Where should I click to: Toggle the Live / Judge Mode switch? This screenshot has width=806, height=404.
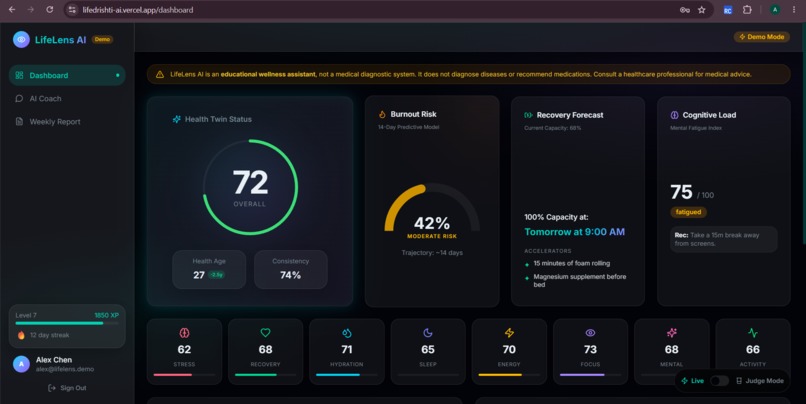pos(719,381)
